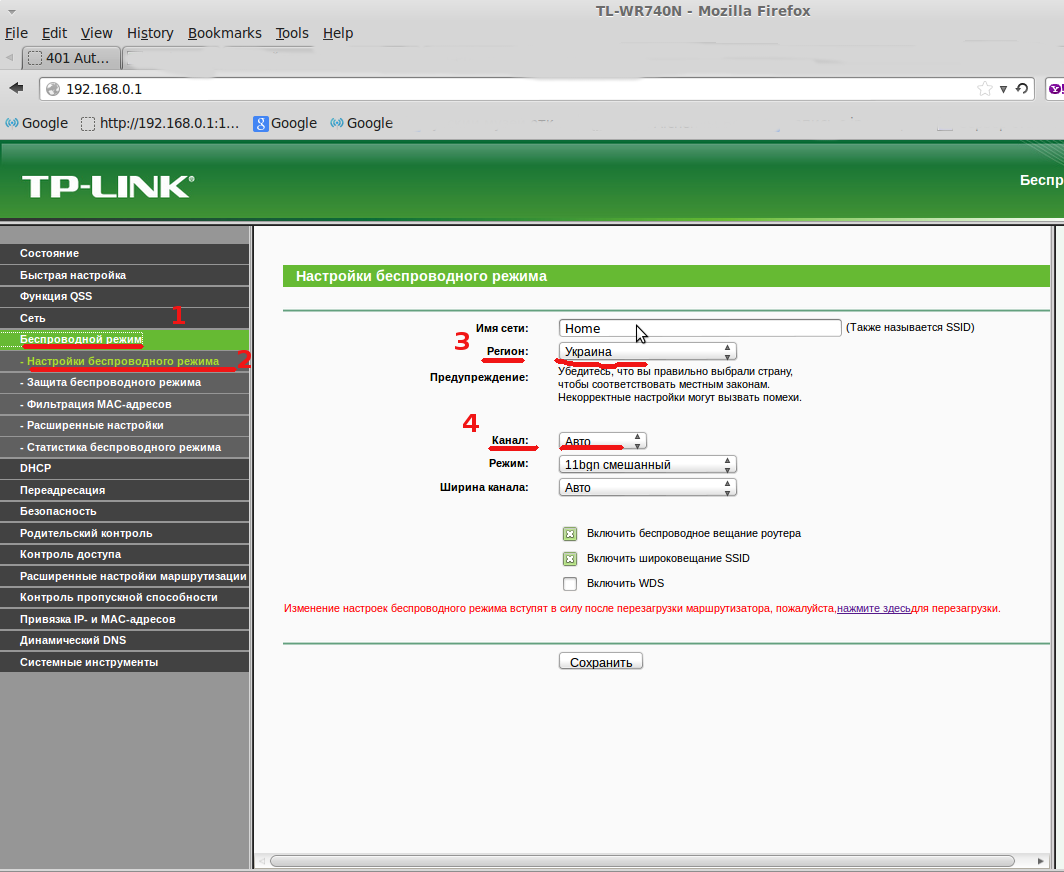Open the http://192.168.0.1:1... bookmark
The image size is (1064, 872).
point(160,123)
